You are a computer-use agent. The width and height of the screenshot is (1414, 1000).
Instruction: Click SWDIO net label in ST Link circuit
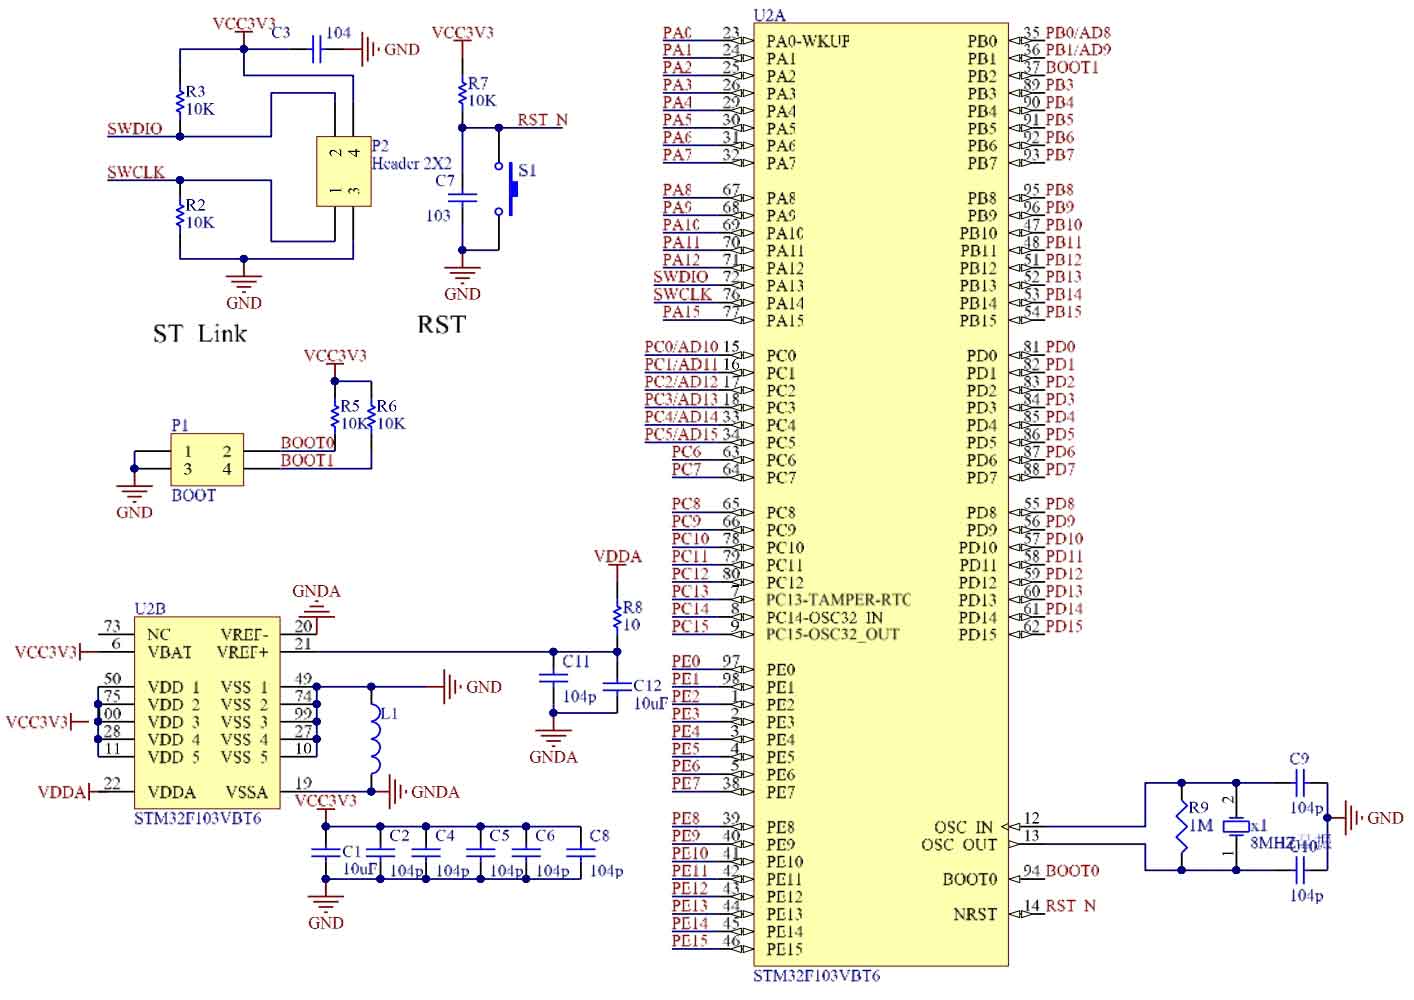point(135,129)
